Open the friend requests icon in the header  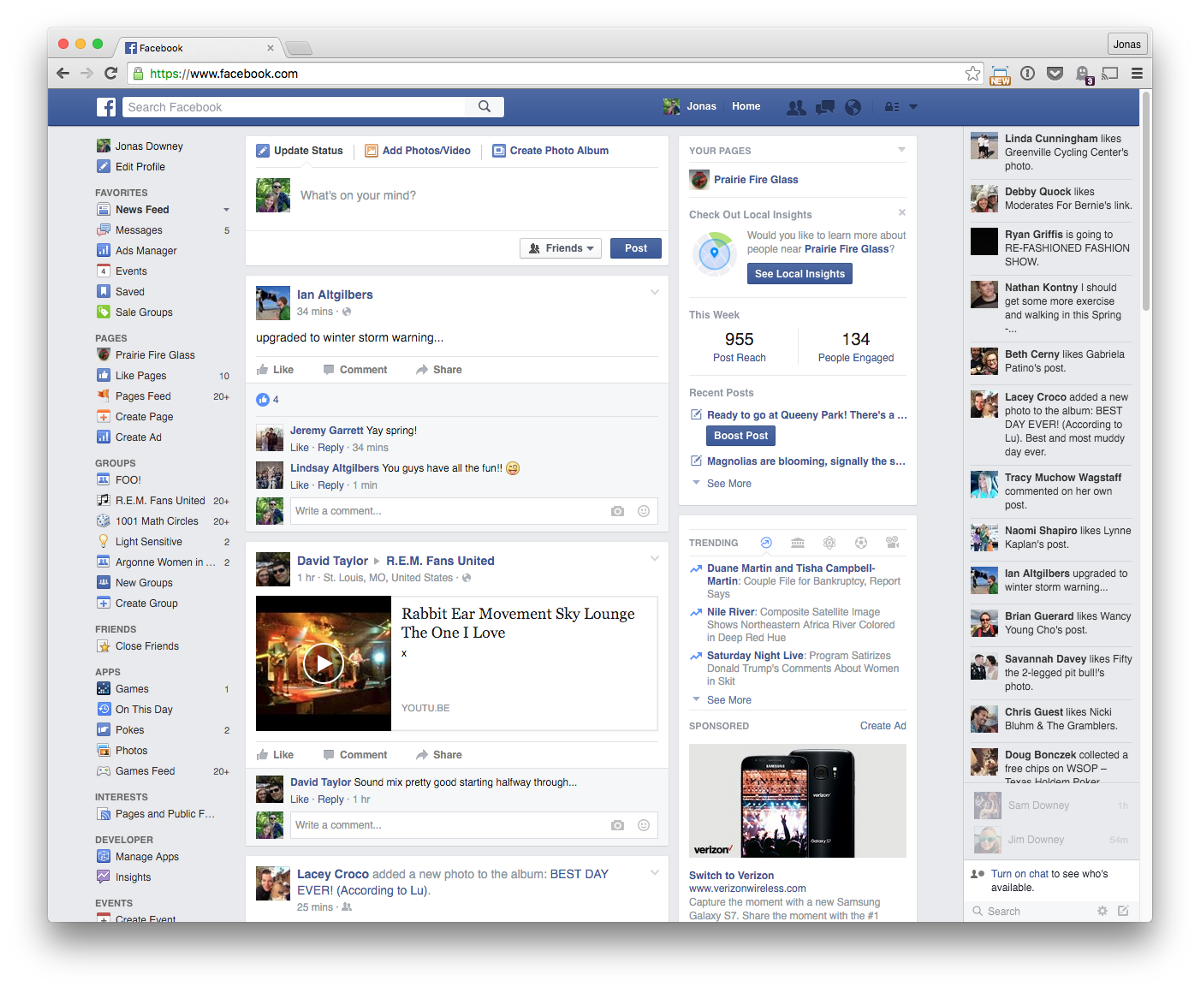point(796,107)
